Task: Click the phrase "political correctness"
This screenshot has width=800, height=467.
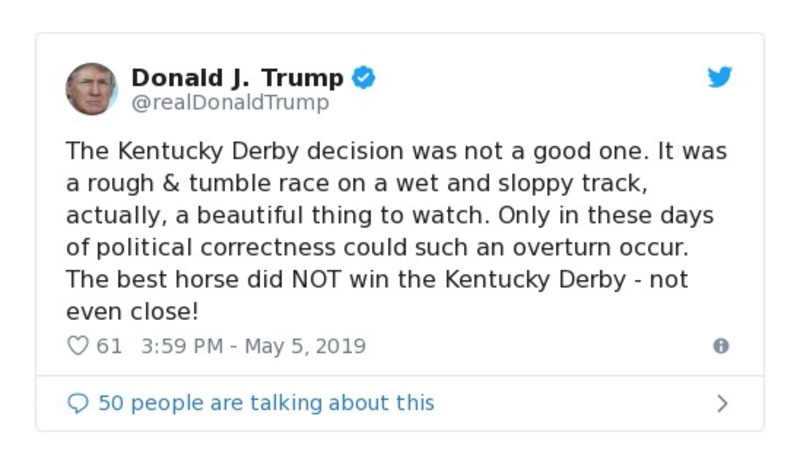Action: pos(199,247)
